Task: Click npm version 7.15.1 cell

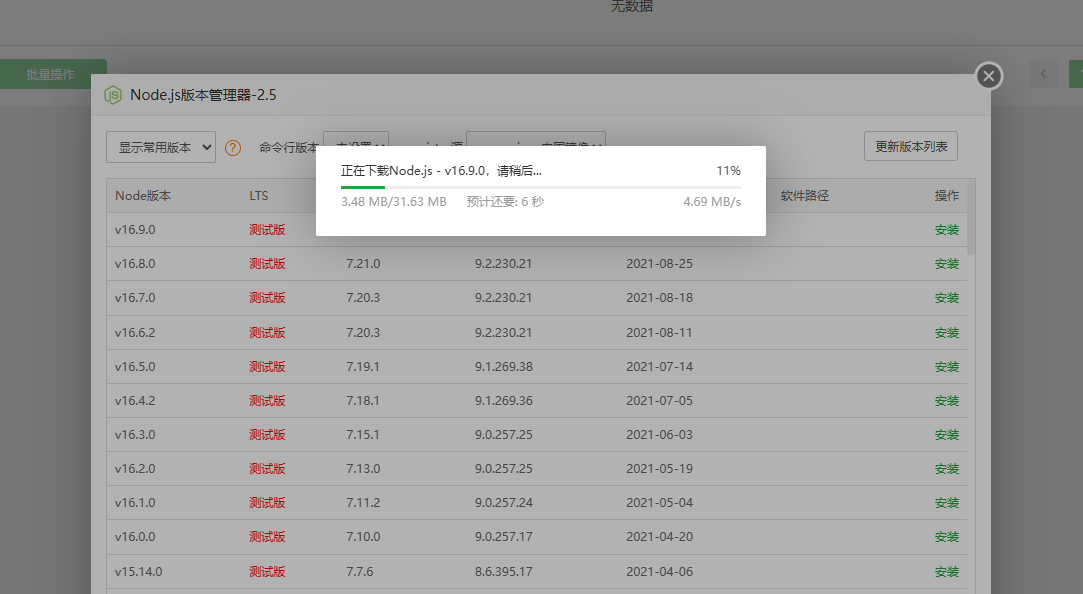Action: tap(363, 434)
